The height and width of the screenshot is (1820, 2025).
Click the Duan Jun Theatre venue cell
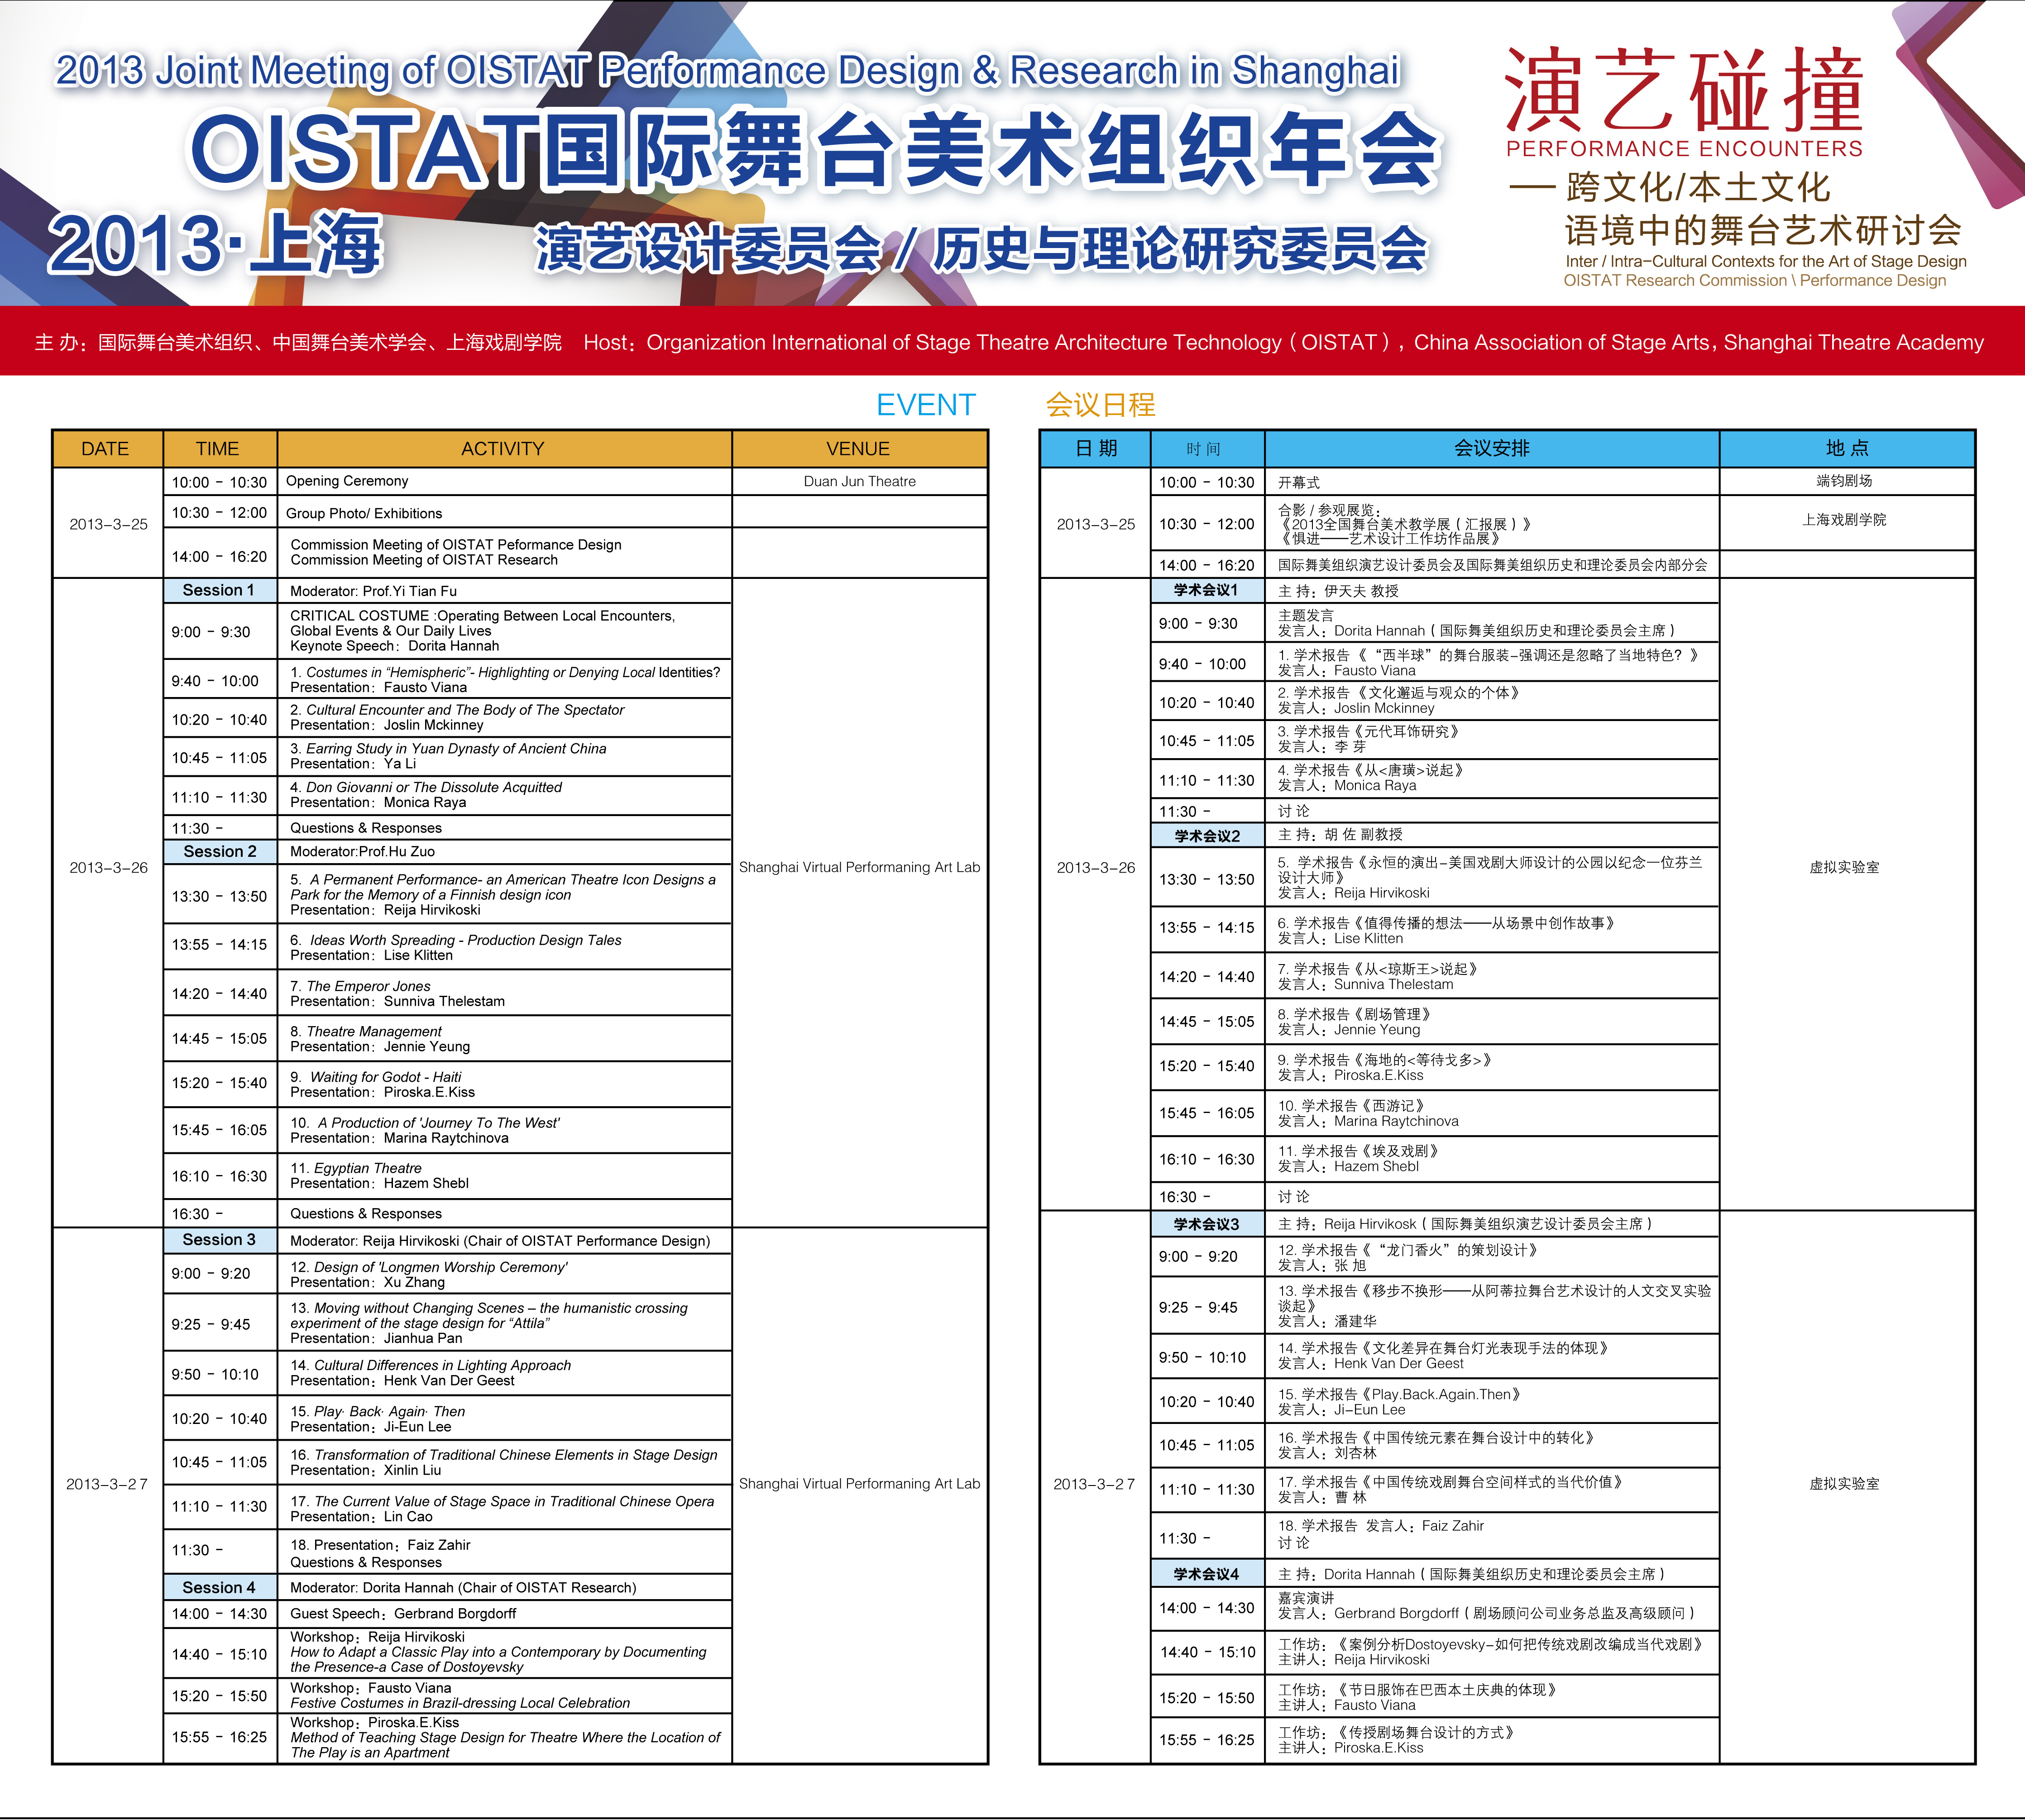[x=859, y=481]
